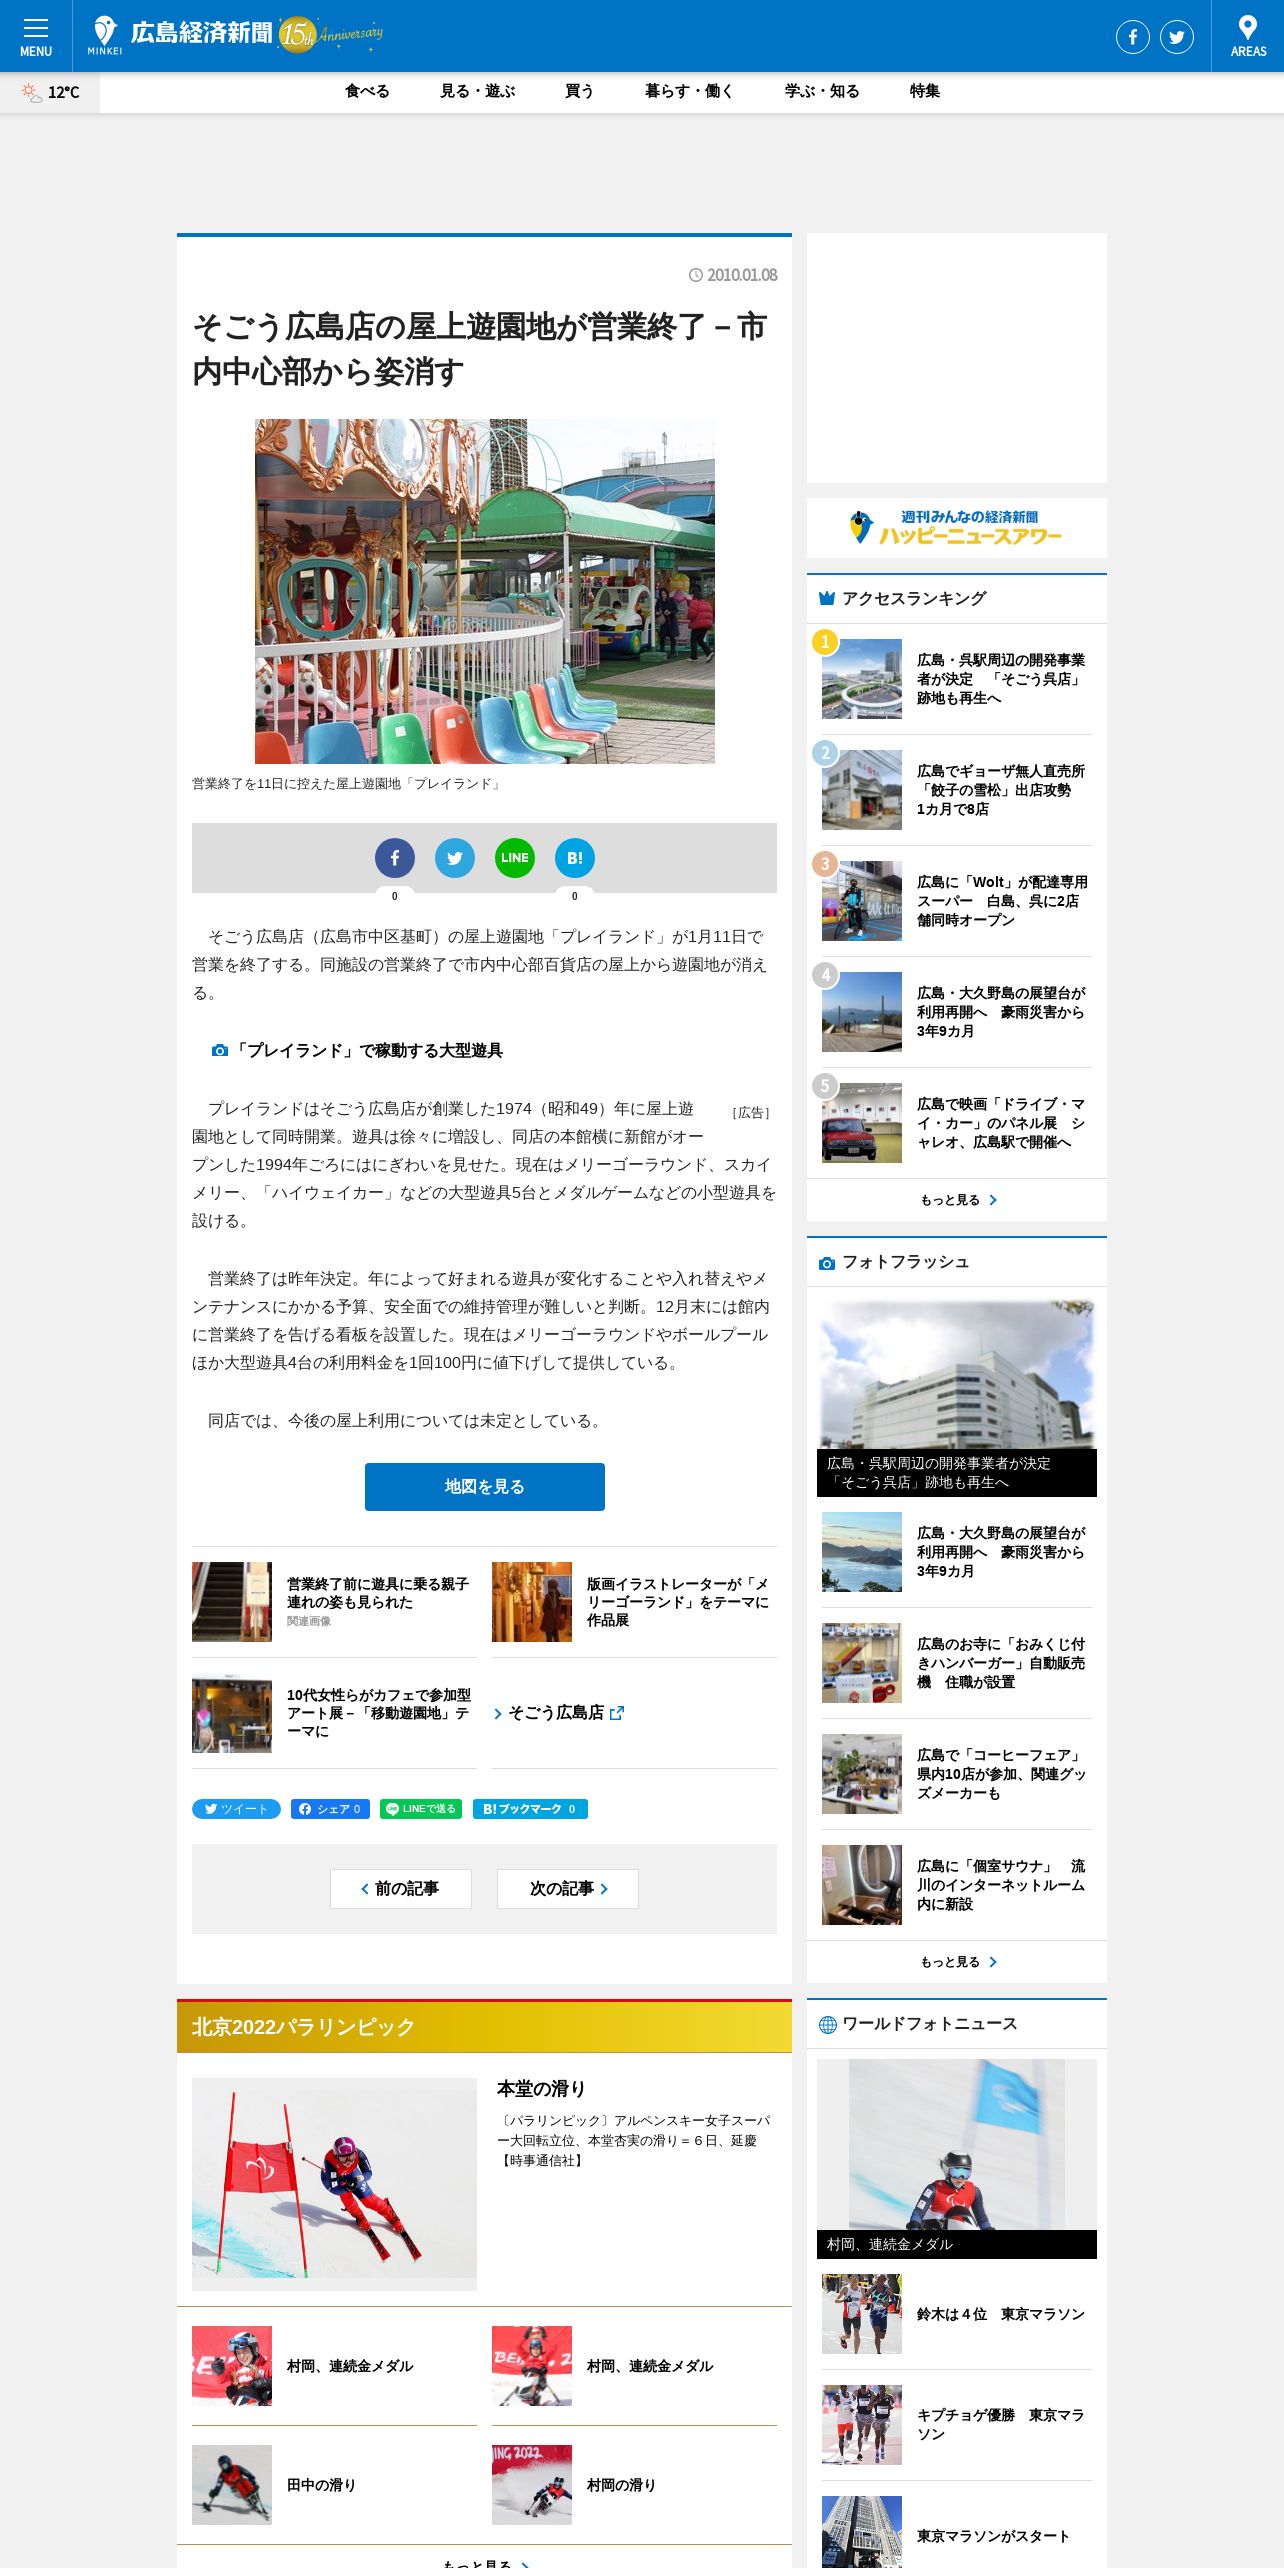Open フォトフラッシュ item おみくじ付きハンバーガー自動販売機
The width and height of the screenshot is (1284, 2568).
pyautogui.click(x=957, y=1663)
